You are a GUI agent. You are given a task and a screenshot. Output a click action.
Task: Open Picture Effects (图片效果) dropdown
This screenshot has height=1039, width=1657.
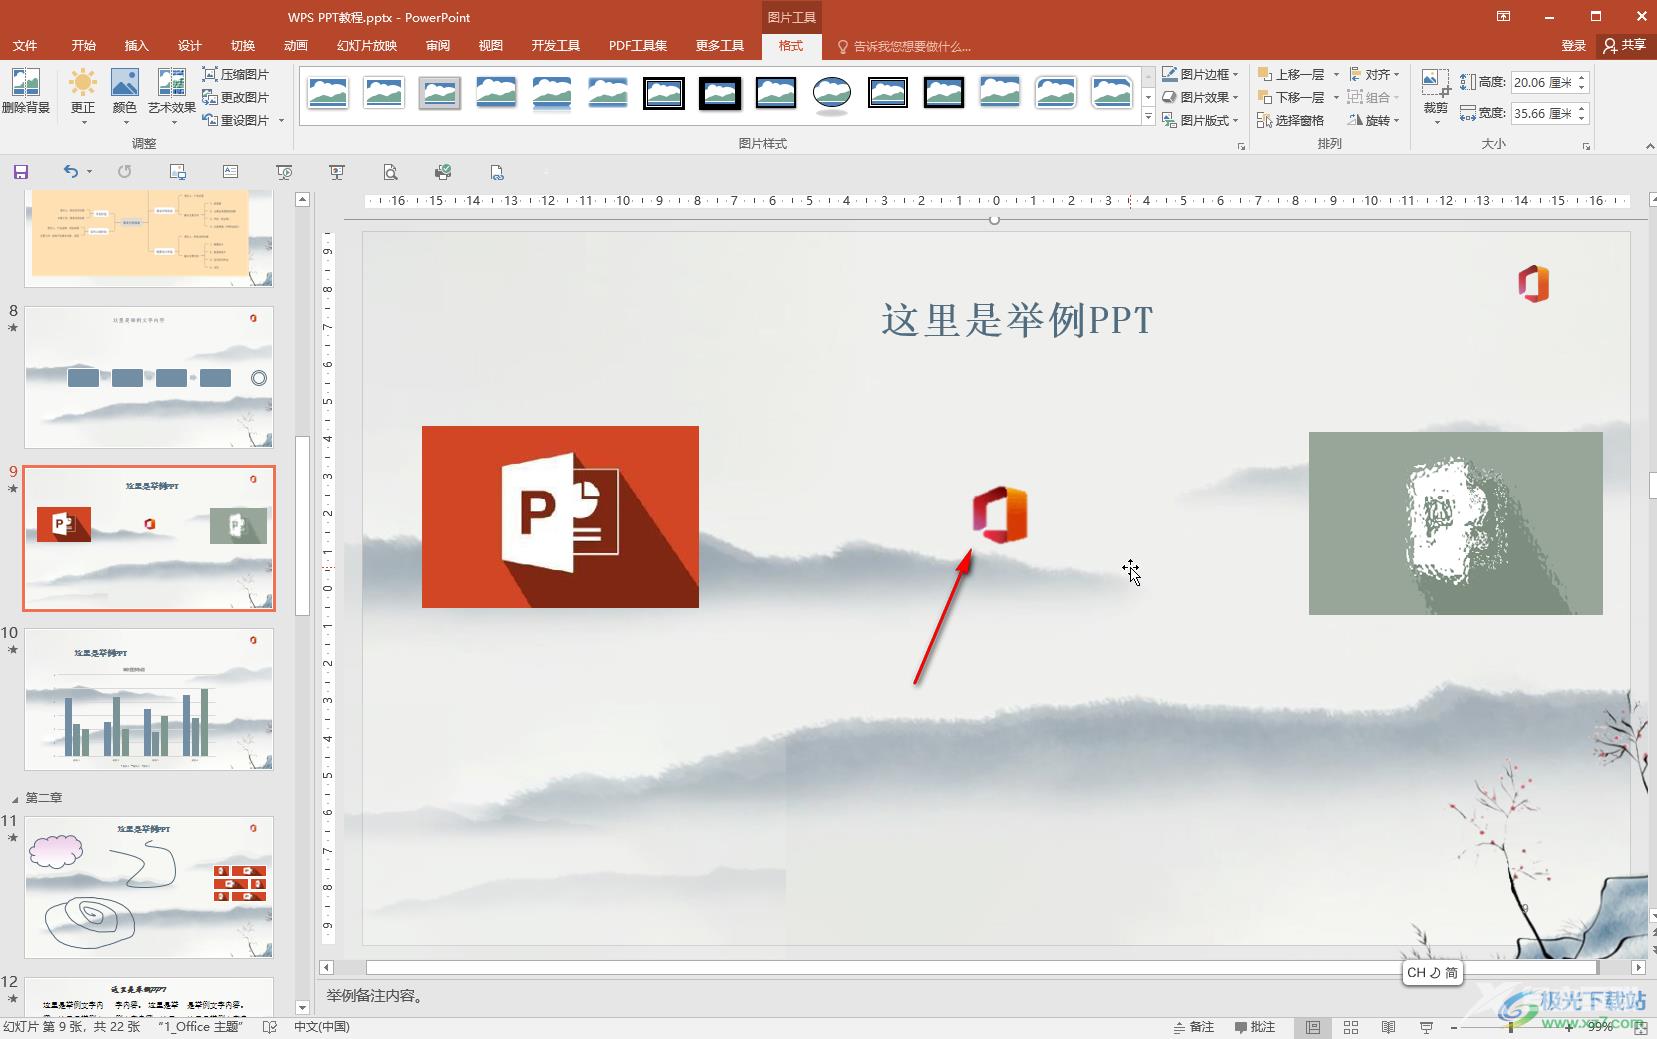(1200, 97)
